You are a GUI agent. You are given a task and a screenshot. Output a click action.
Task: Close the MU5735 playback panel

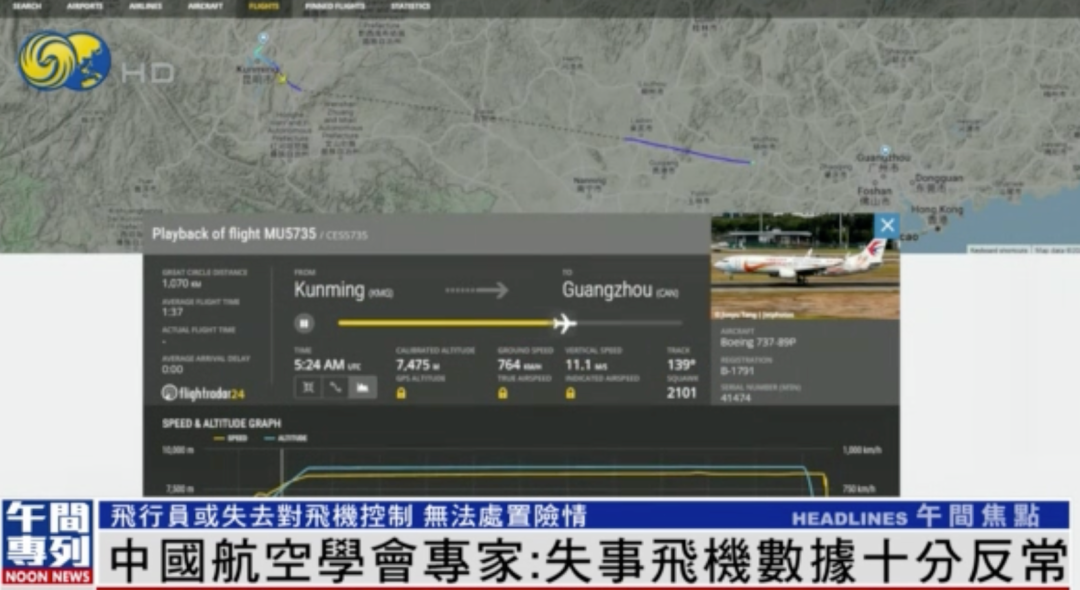[x=886, y=225]
